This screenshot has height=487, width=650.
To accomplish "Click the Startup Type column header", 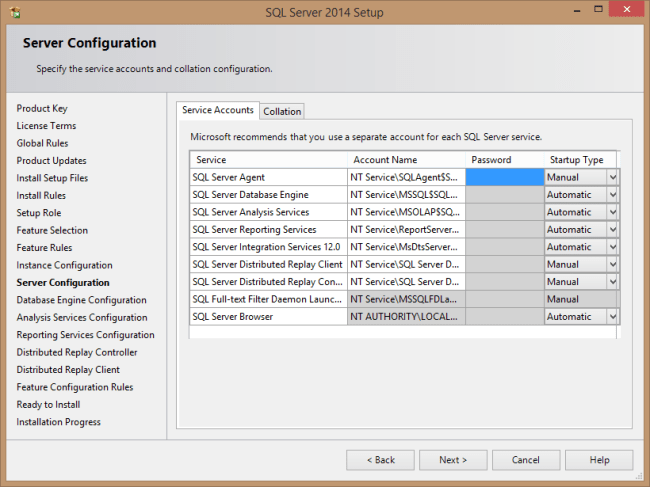I will click(x=577, y=160).
